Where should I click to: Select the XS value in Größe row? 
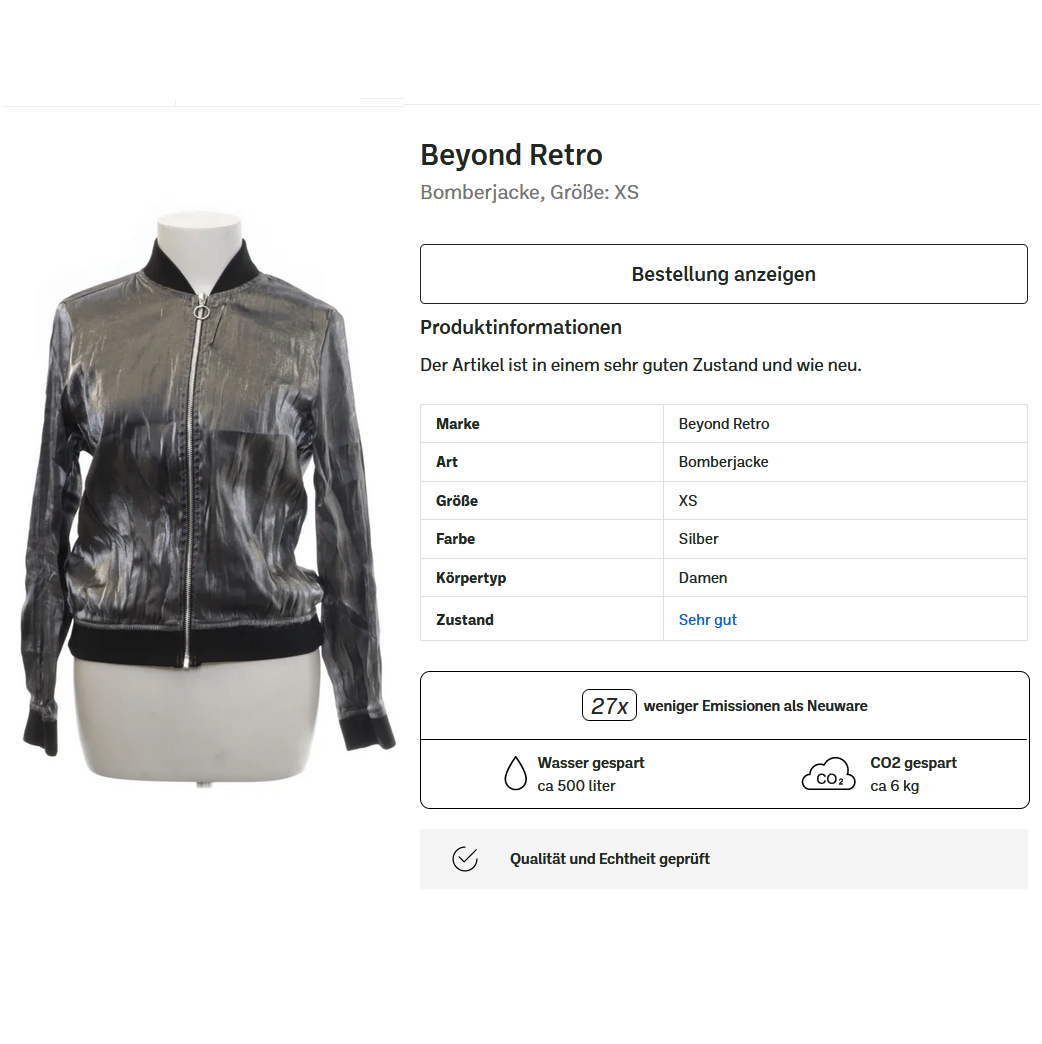(688, 501)
